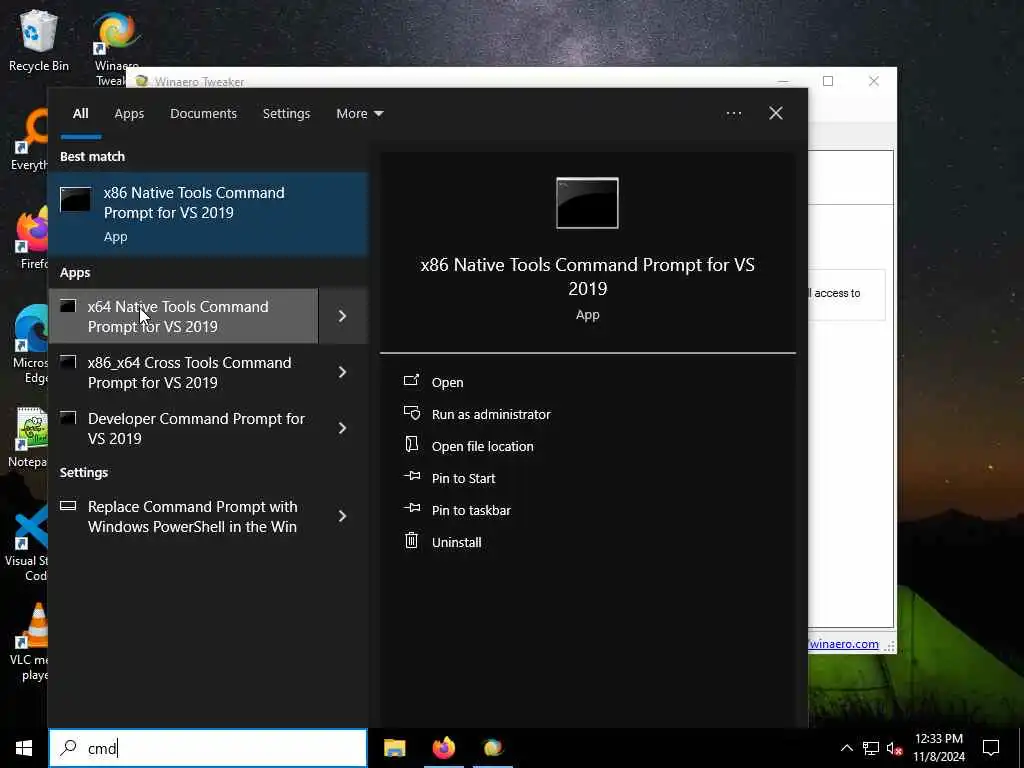Expand arrow for Developer Command Prompt result
Viewport: 1024px width, 768px height.
(343, 428)
